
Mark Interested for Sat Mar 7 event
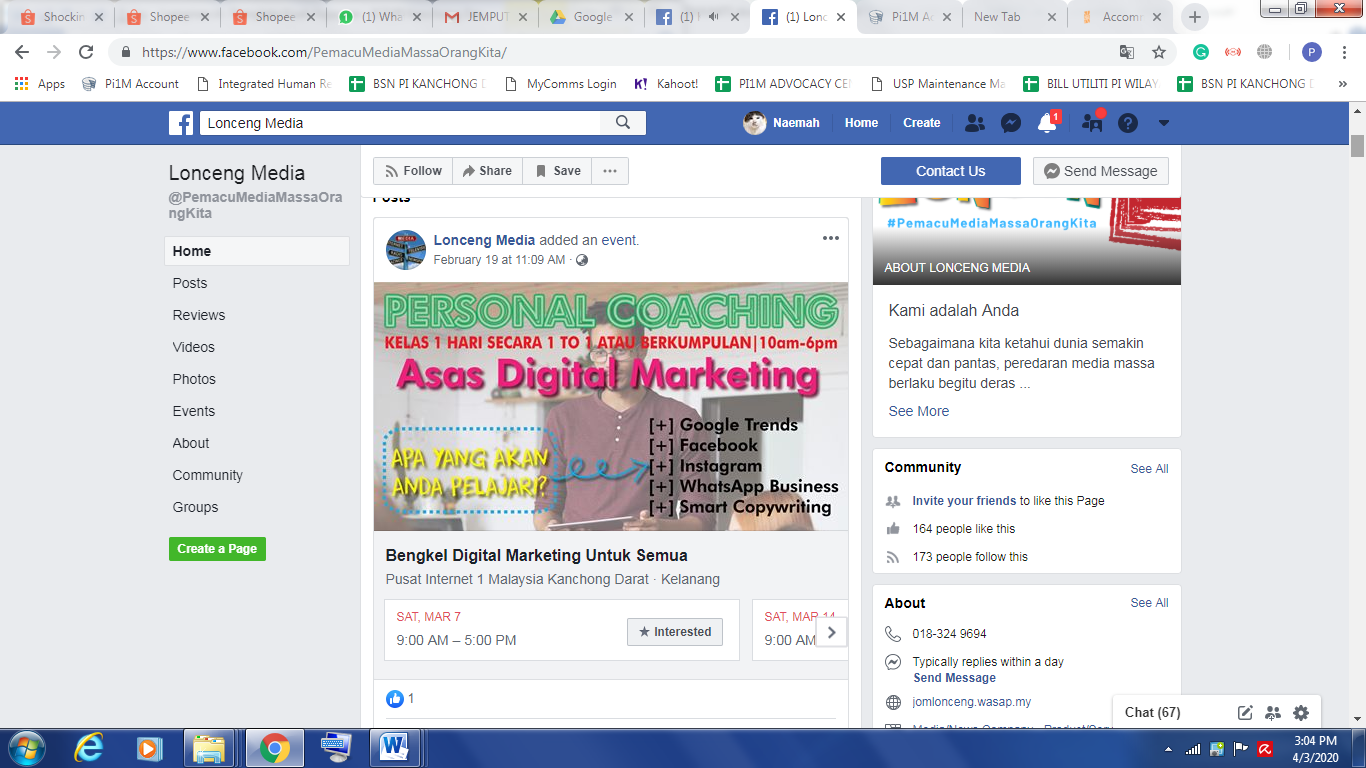coord(675,632)
